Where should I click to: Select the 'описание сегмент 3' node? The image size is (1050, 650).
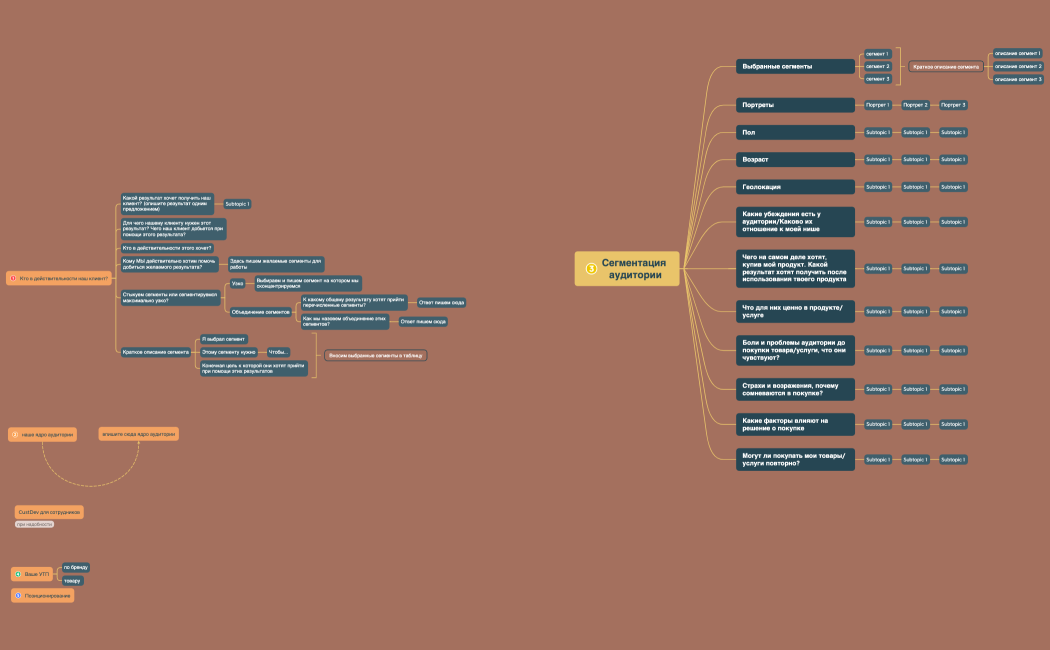coord(1018,79)
